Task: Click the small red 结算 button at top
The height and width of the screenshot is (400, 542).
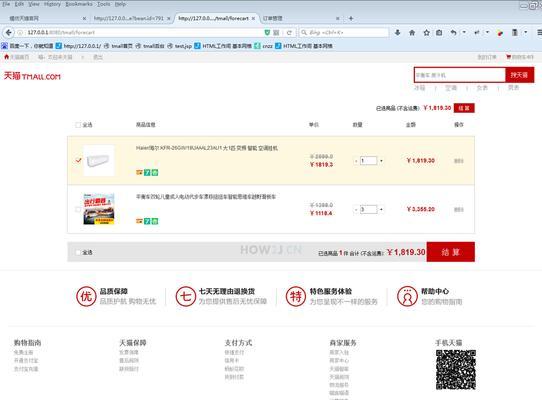Action: coord(464,108)
